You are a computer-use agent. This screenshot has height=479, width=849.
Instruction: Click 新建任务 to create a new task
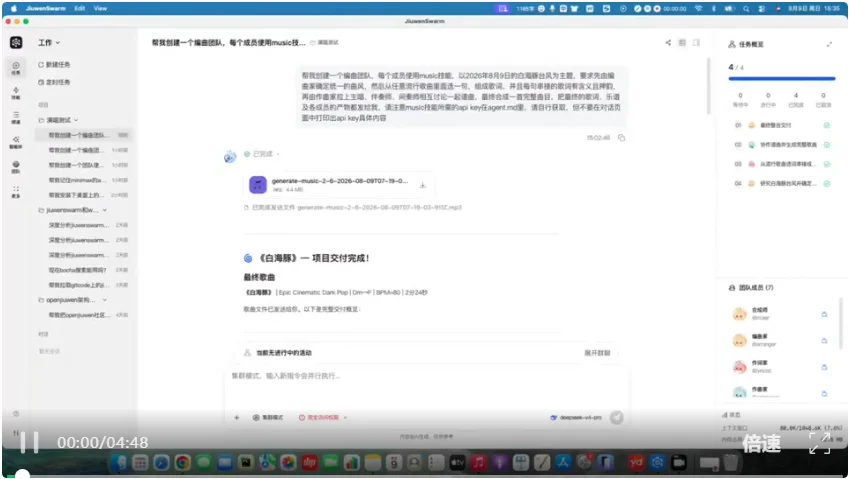pos(54,64)
